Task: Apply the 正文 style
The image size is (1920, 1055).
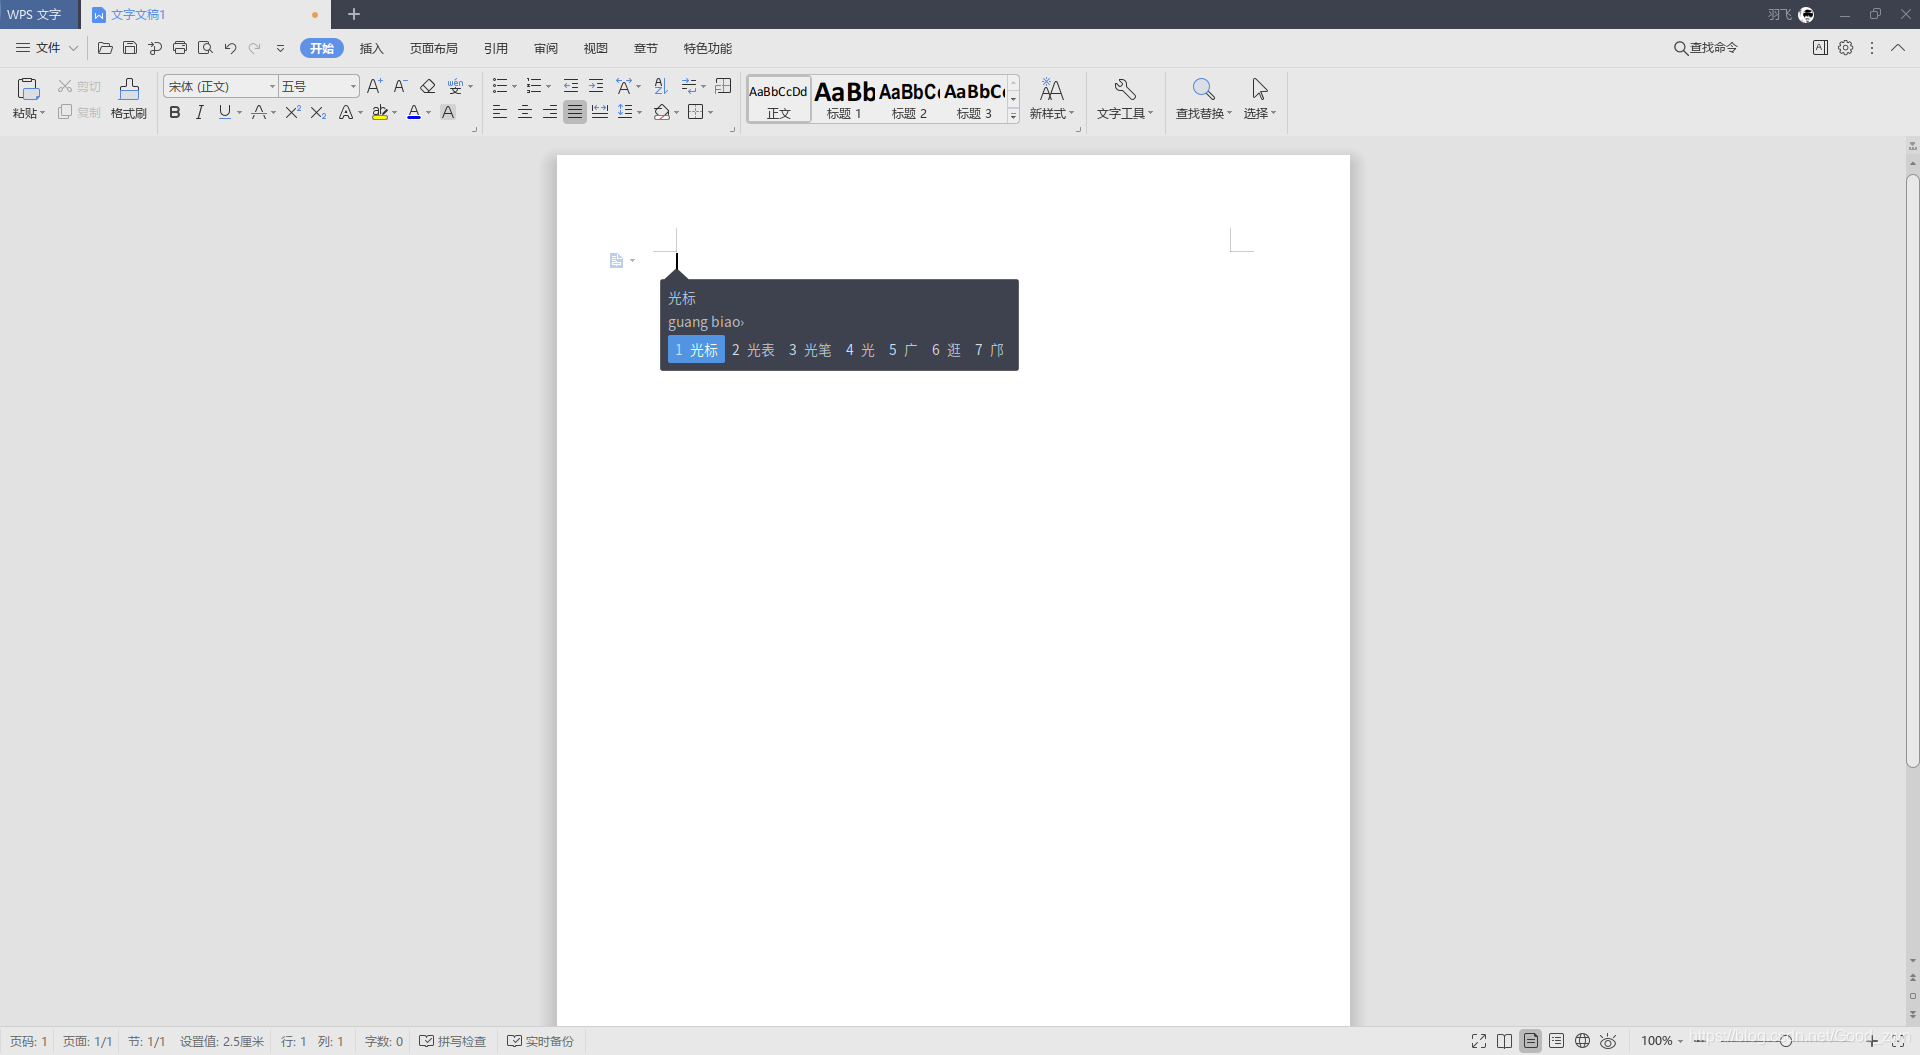Action: [779, 100]
